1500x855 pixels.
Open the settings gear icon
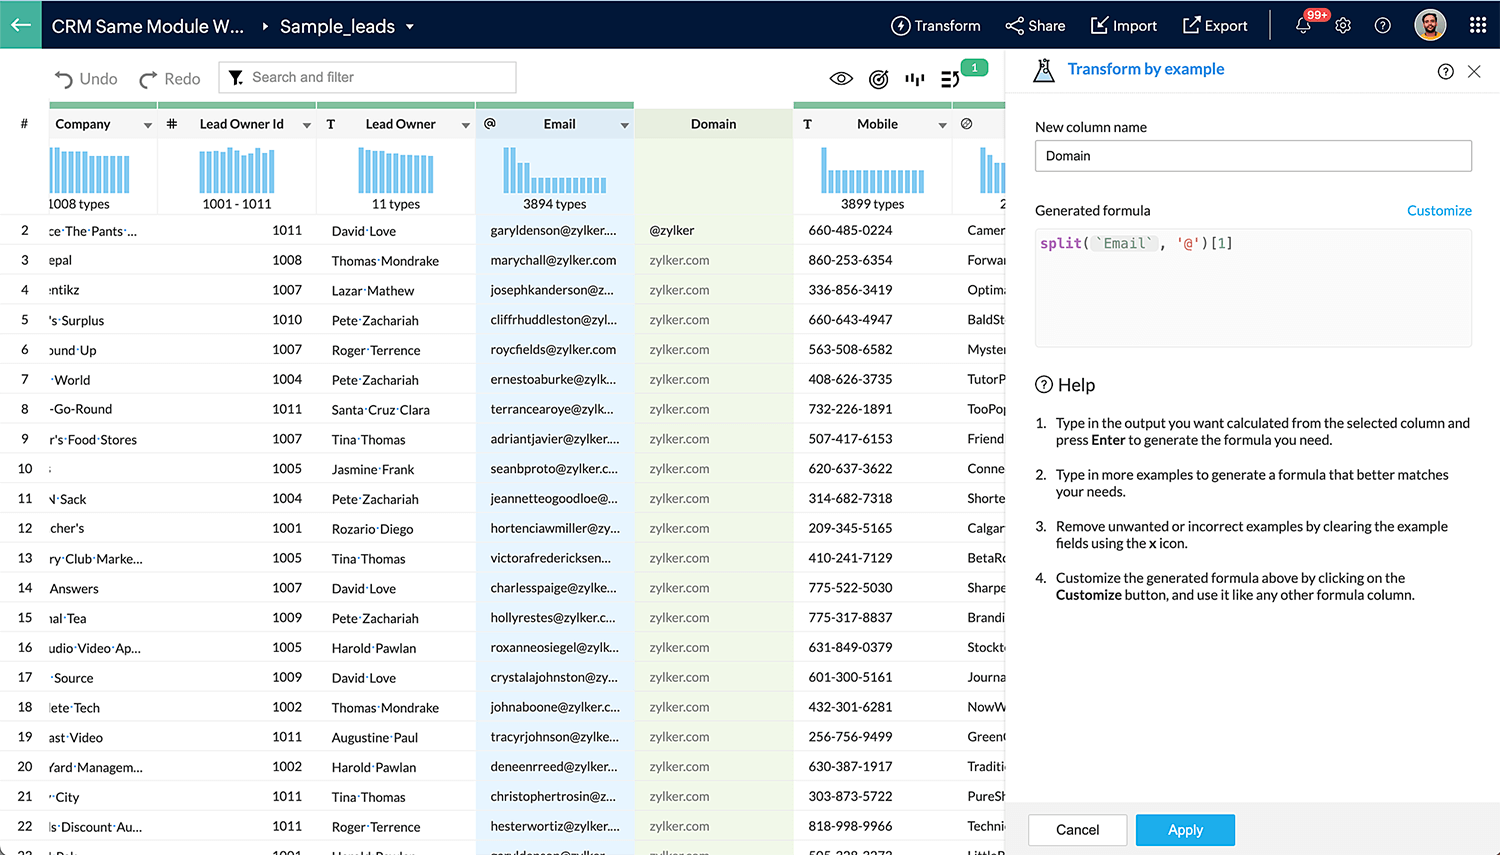(x=1343, y=26)
